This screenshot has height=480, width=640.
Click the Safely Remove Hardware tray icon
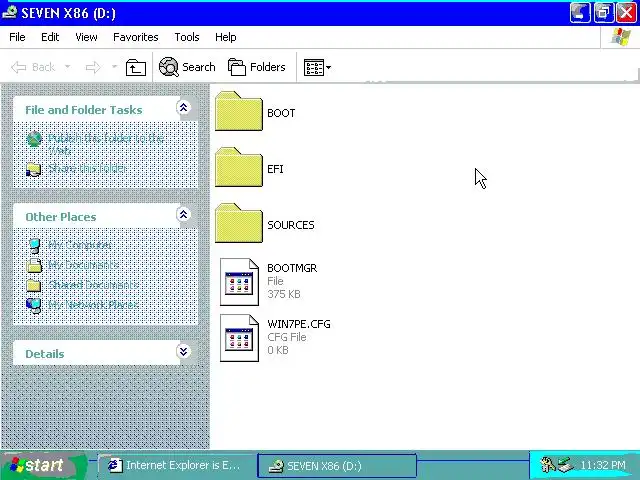pos(566,464)
